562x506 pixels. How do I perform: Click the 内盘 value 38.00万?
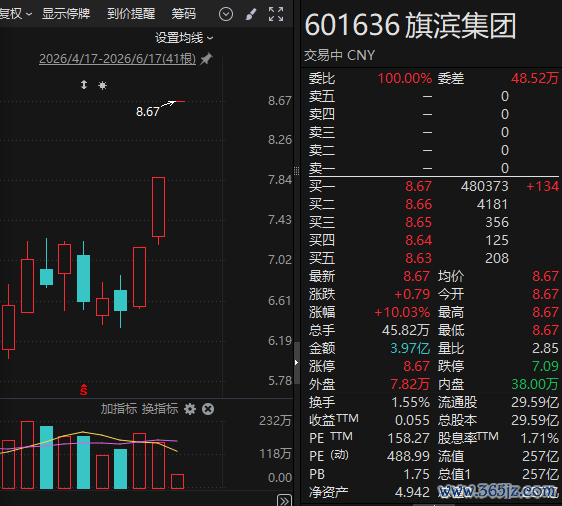[x=535, y=385]
